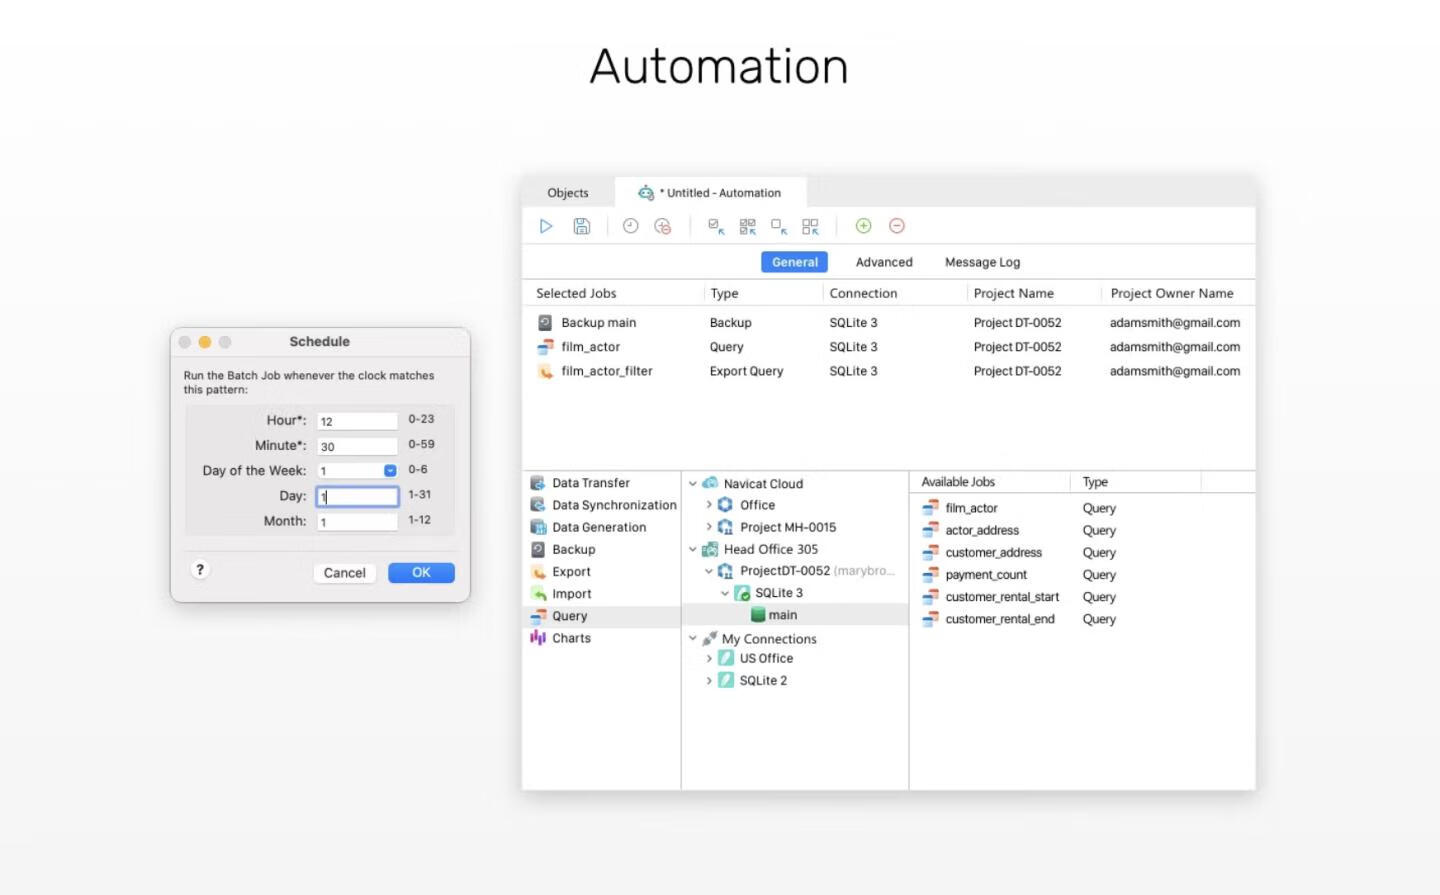The width and height of the screenshot is (1440, 895).
Task: Select the Data Generation job type
Action: point(601,527)
